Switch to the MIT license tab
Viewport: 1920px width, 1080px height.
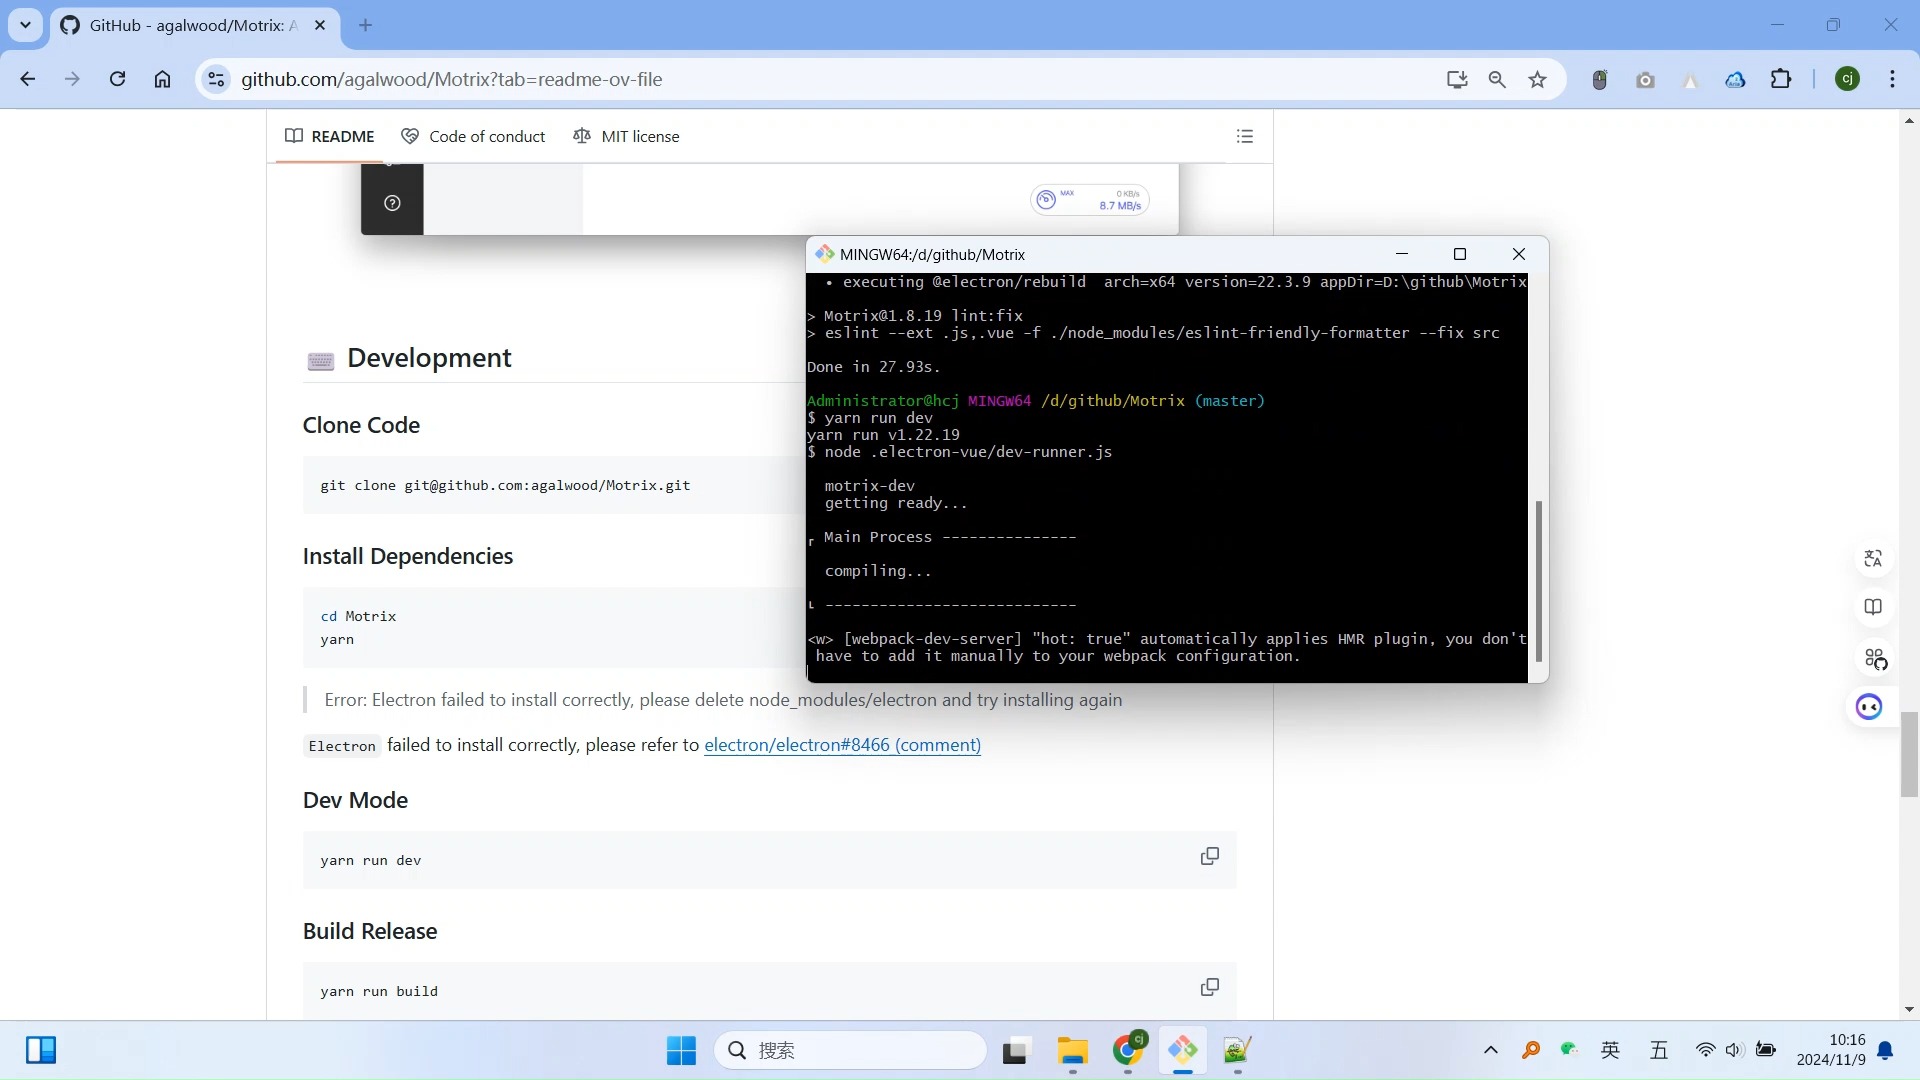pos(626,136)
